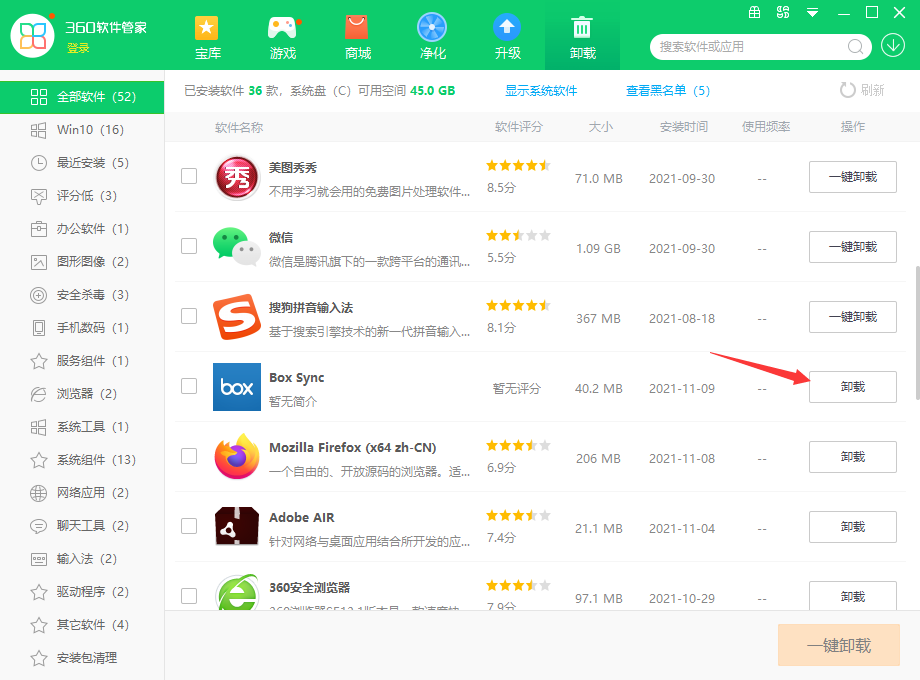Viewport: 920px width, 680px height.
Task: Click 显示系统软件 link
Action: tap(541, 91)
